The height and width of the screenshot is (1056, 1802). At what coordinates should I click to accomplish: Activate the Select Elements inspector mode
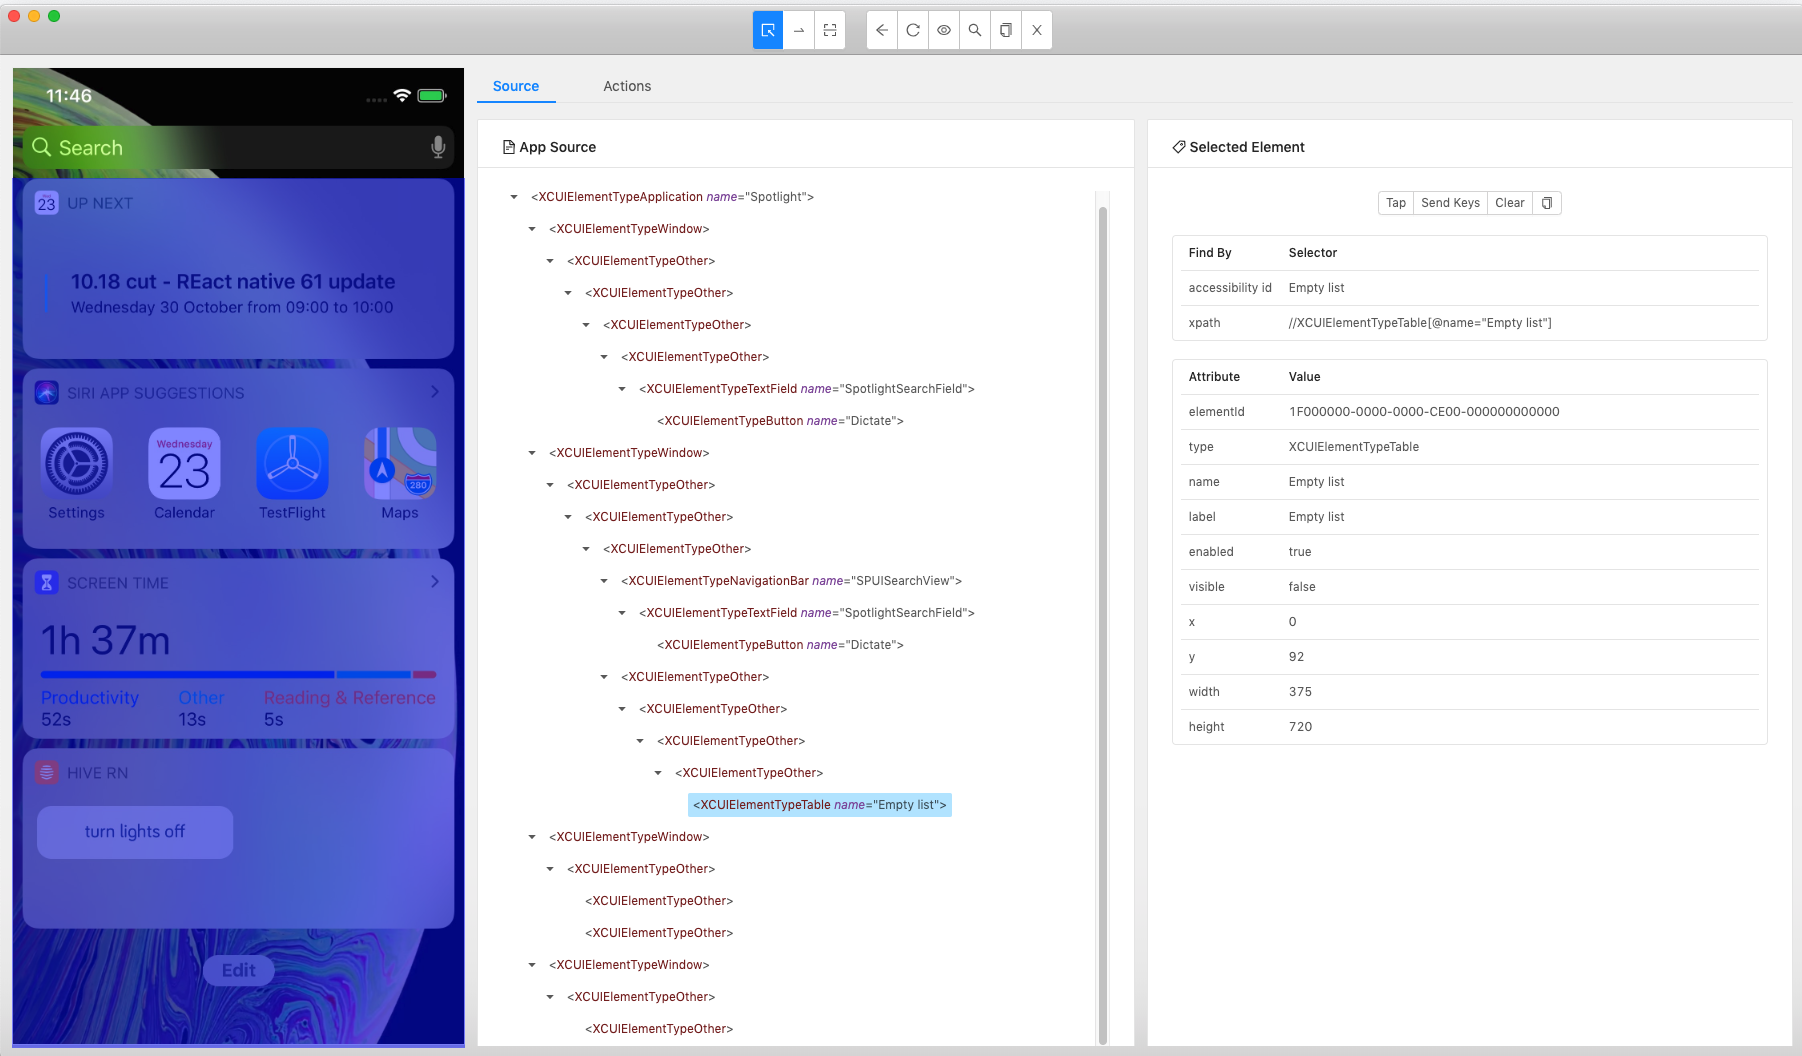pos(768,30)
